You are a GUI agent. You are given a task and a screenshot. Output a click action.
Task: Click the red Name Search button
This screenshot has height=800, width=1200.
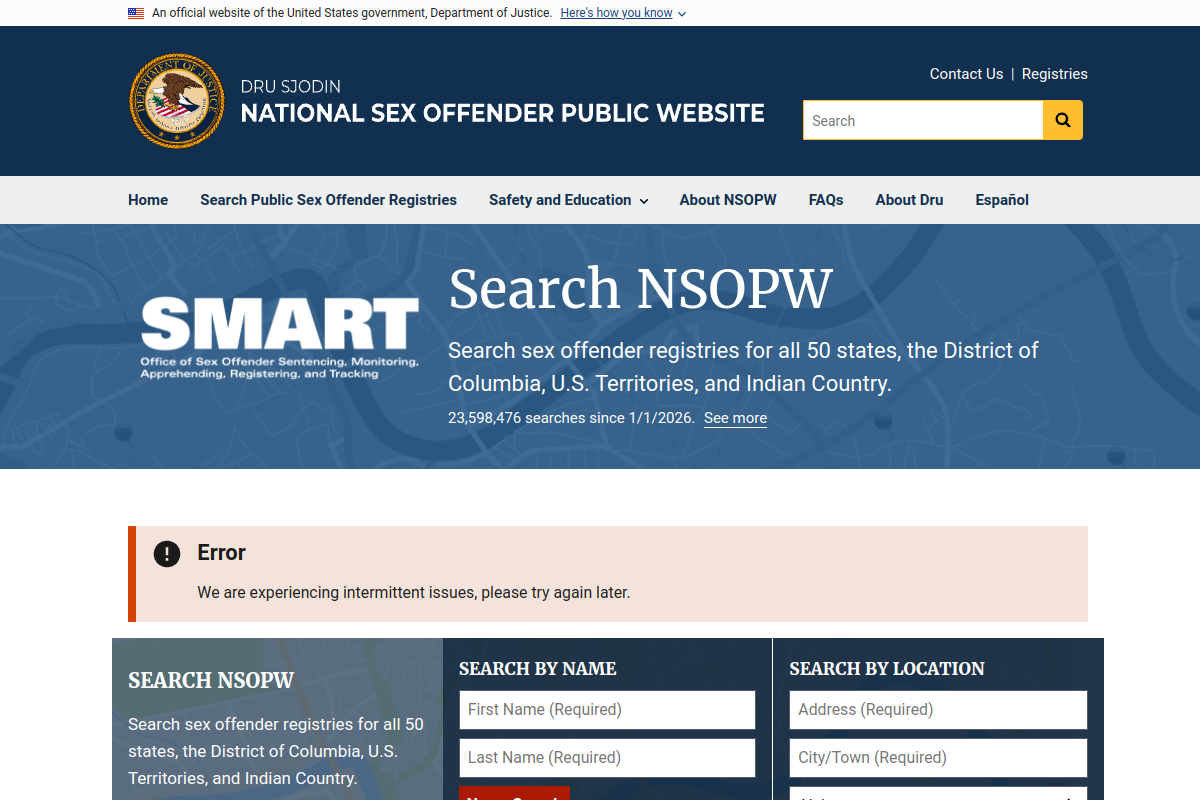pyautogui.click(x=514, y=793)
